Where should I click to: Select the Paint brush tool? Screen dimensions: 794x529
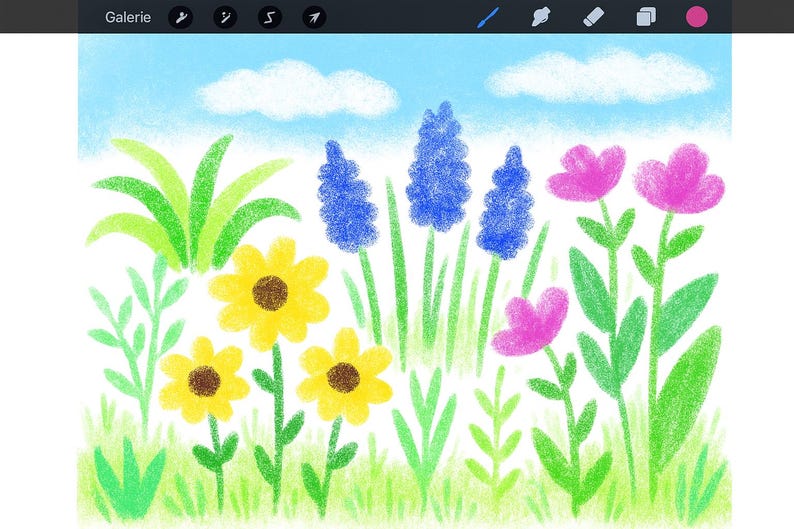(x=489, y=17)
